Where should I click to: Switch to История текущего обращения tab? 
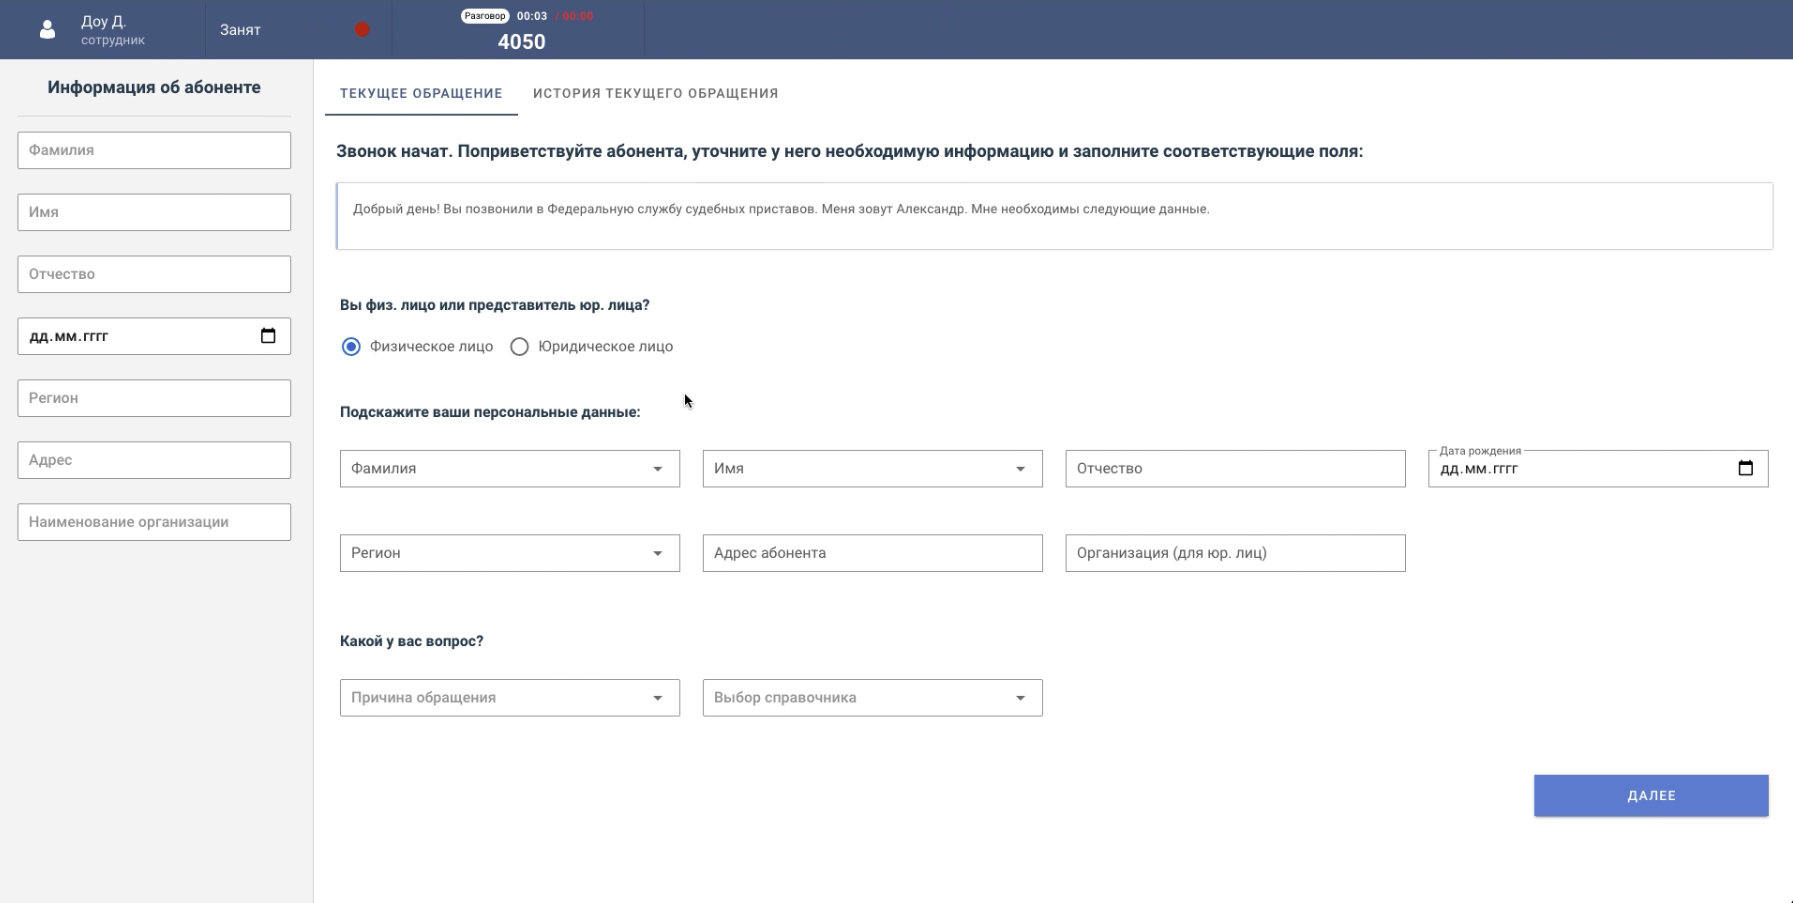tap(655, 93)
